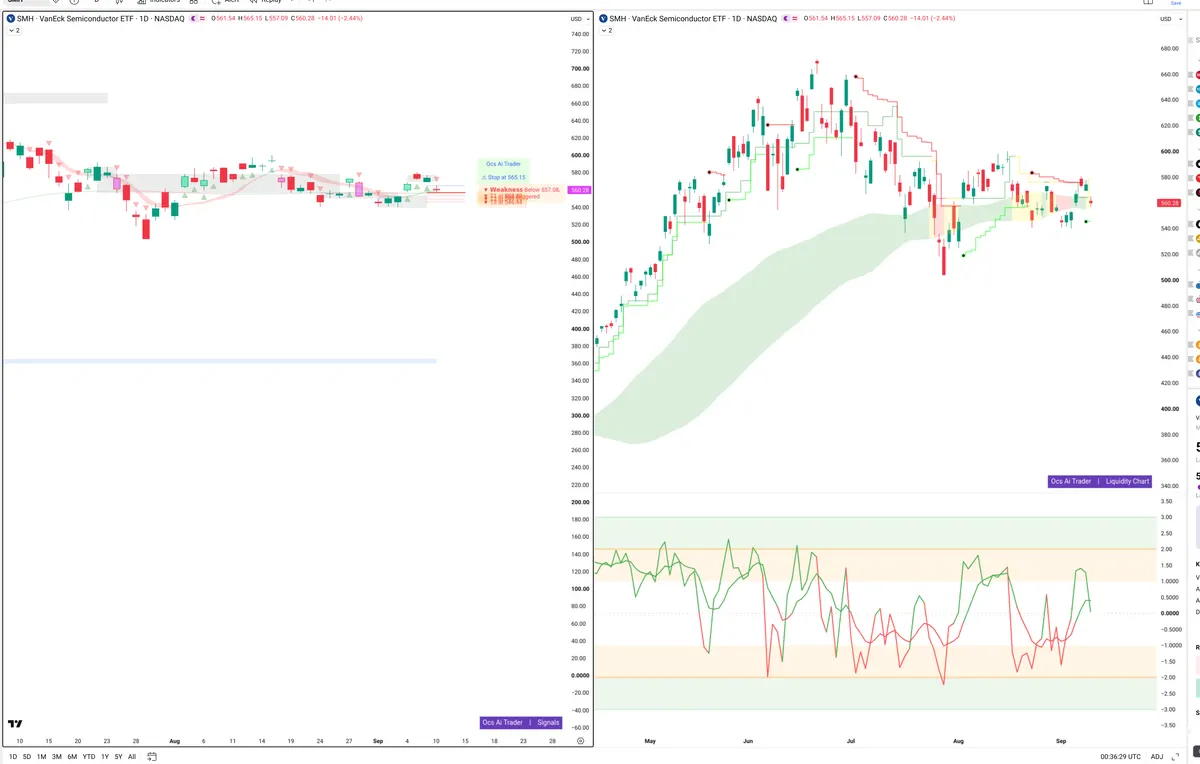This screenshot has width=1200, height=764.
Task: Select the All time range
Action: coord(132,757)
